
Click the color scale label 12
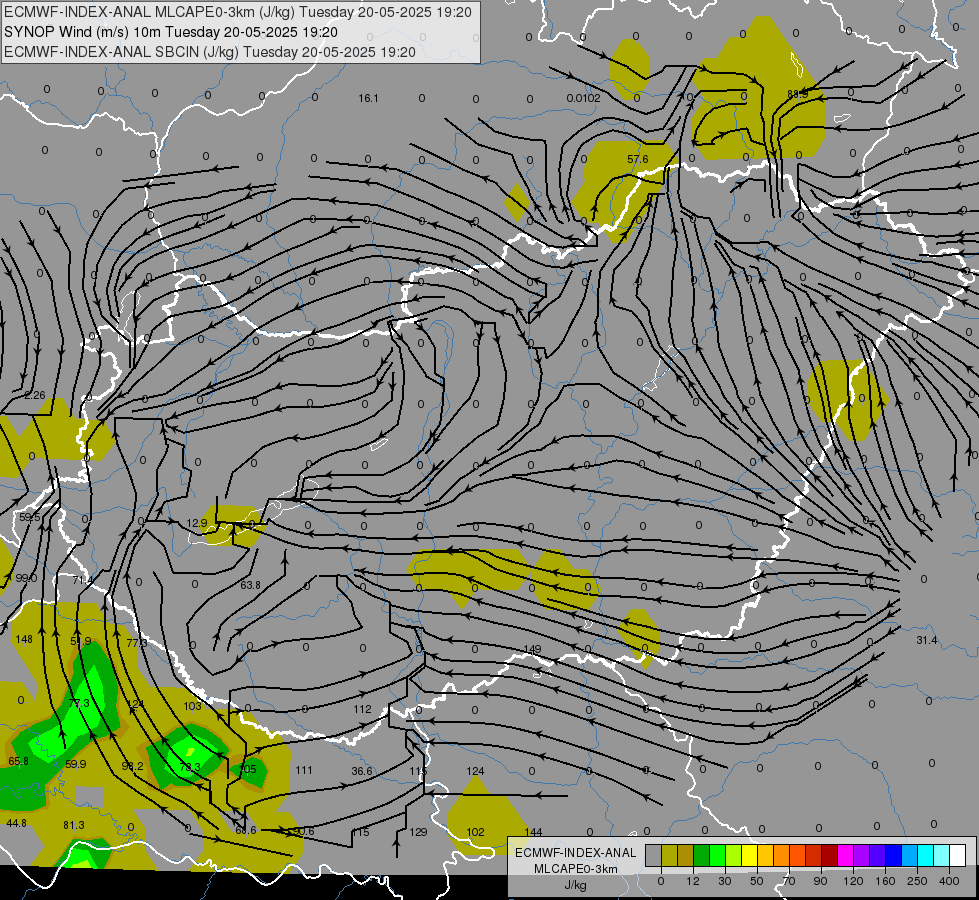point(693,881)
